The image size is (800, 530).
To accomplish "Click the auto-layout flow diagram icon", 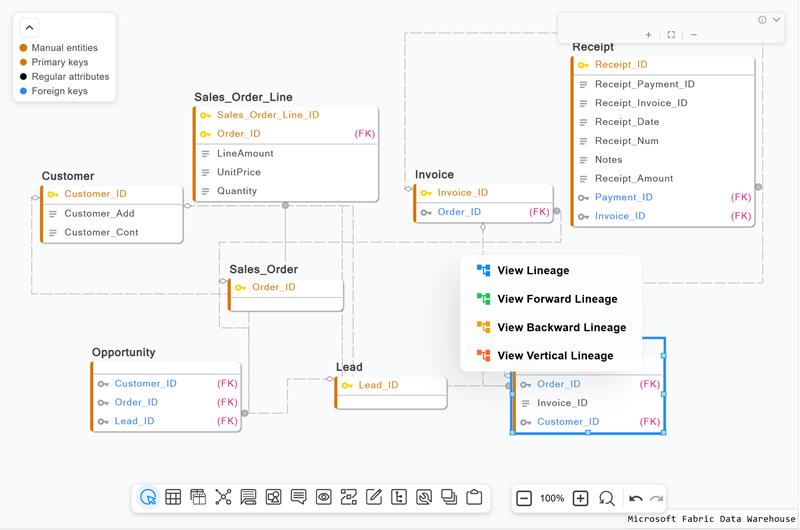I will [x=348, y=497].
